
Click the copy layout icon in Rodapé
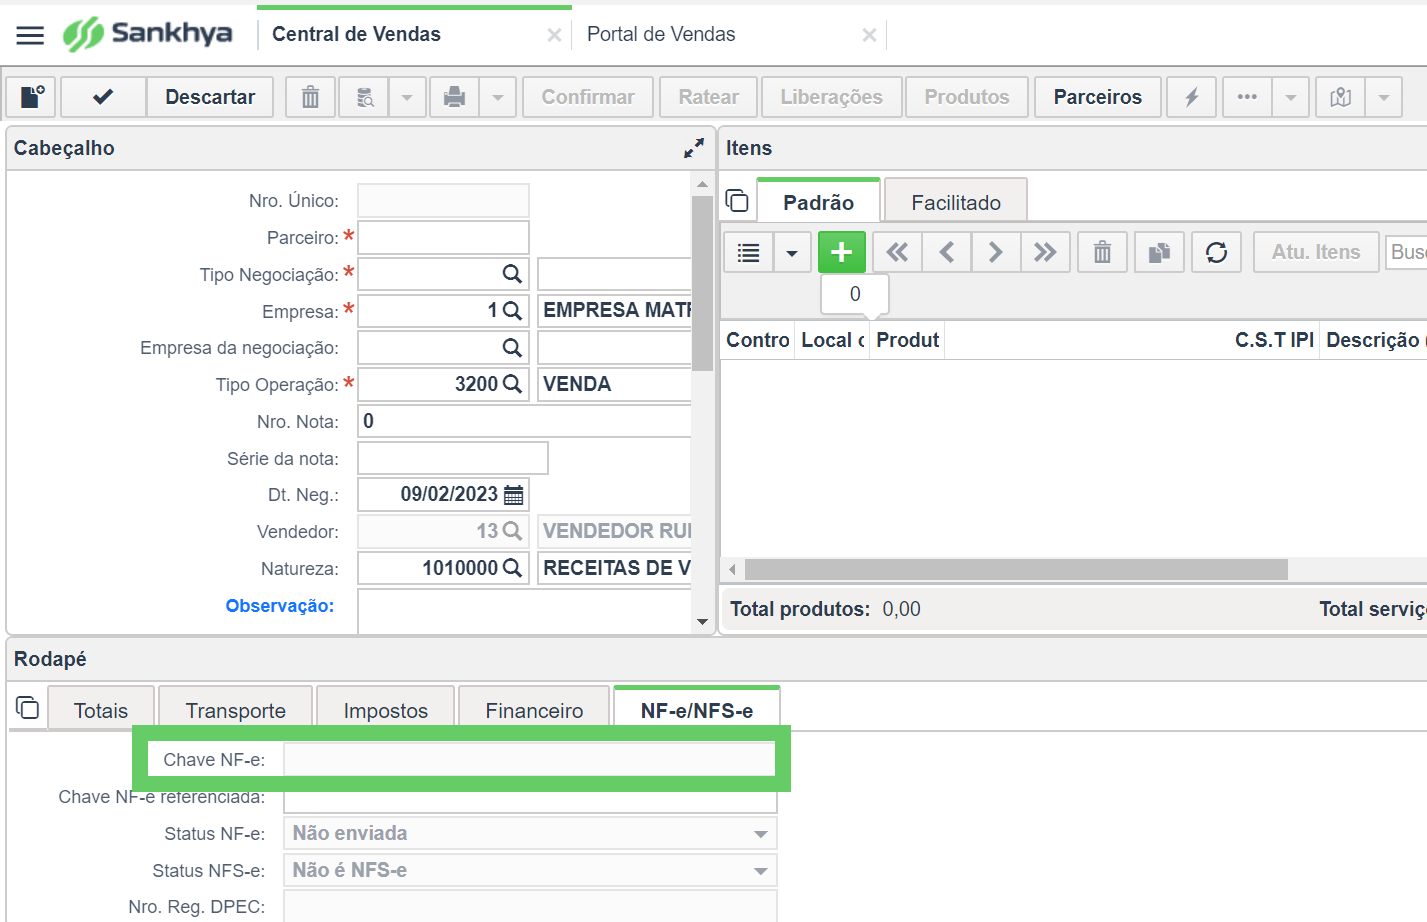pos(28,708)
